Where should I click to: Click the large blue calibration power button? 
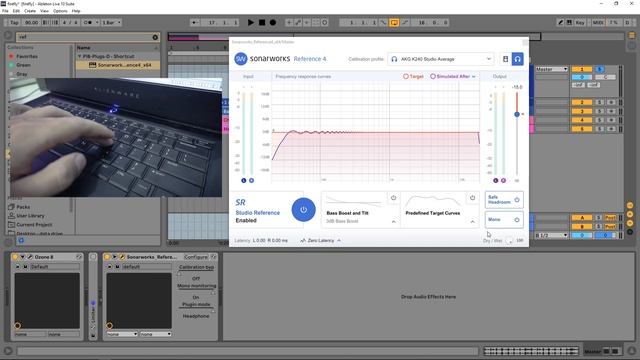303,209
